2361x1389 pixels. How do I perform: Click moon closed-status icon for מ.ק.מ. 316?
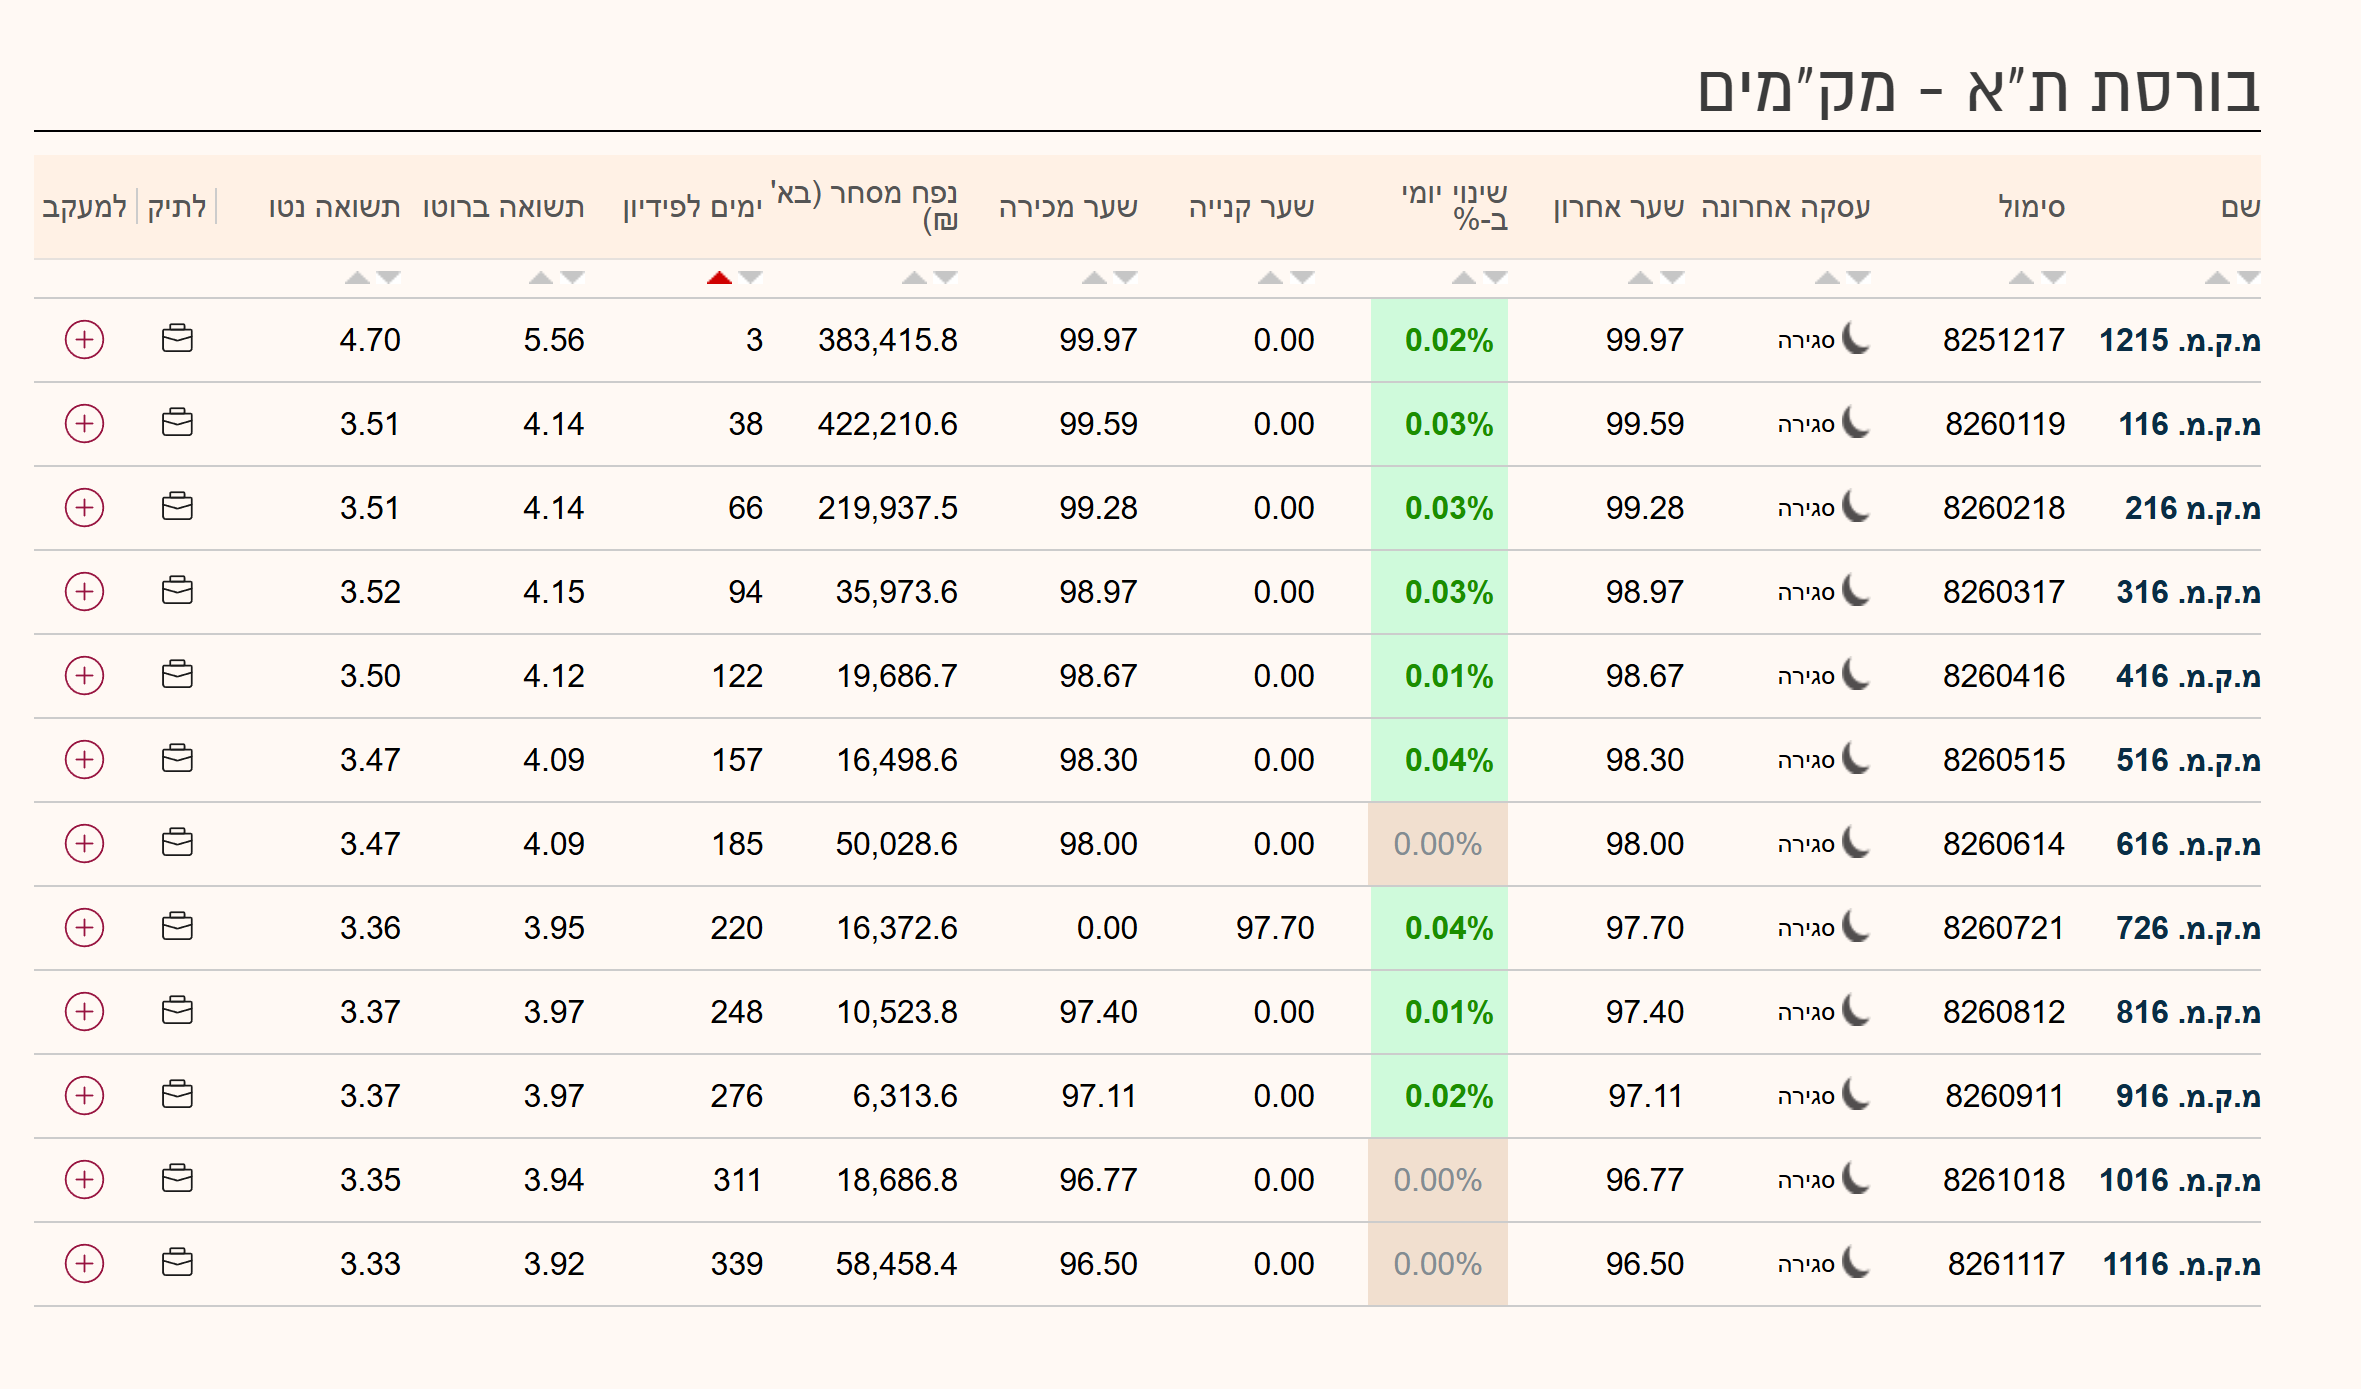pos(1856,591)
